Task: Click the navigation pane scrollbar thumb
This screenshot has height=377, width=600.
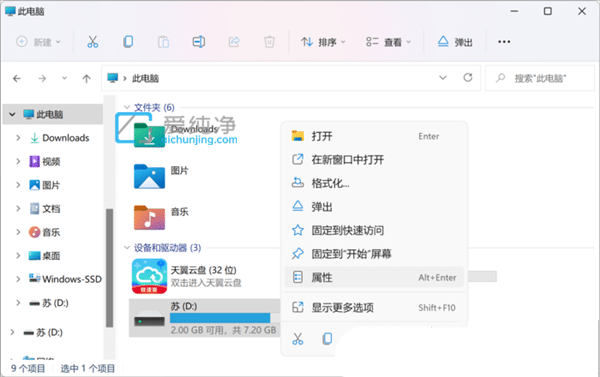Action: coord(109,268)
